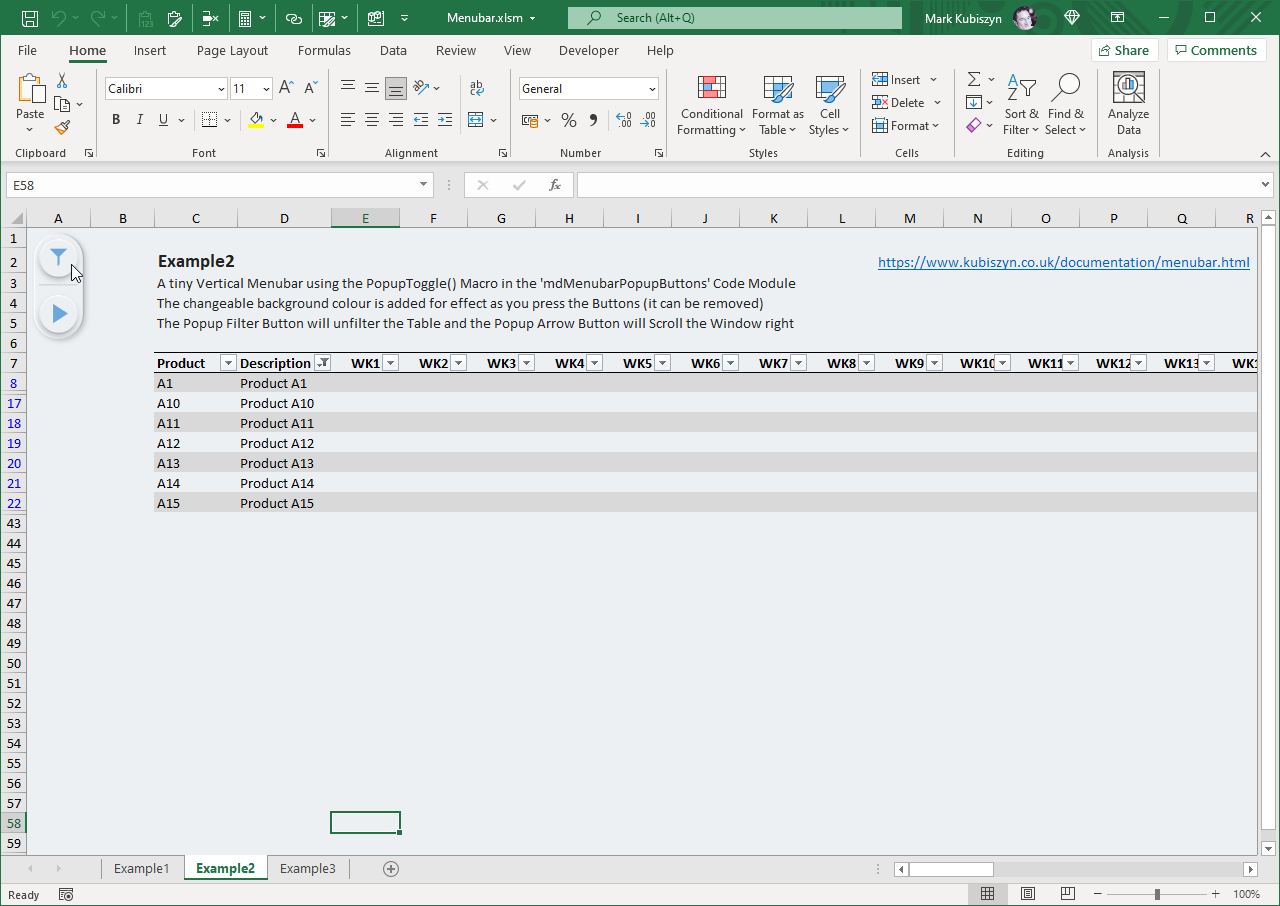1280x906 pixels.
Task: Toggle Bold formatting
Action: tap(116, 120)
